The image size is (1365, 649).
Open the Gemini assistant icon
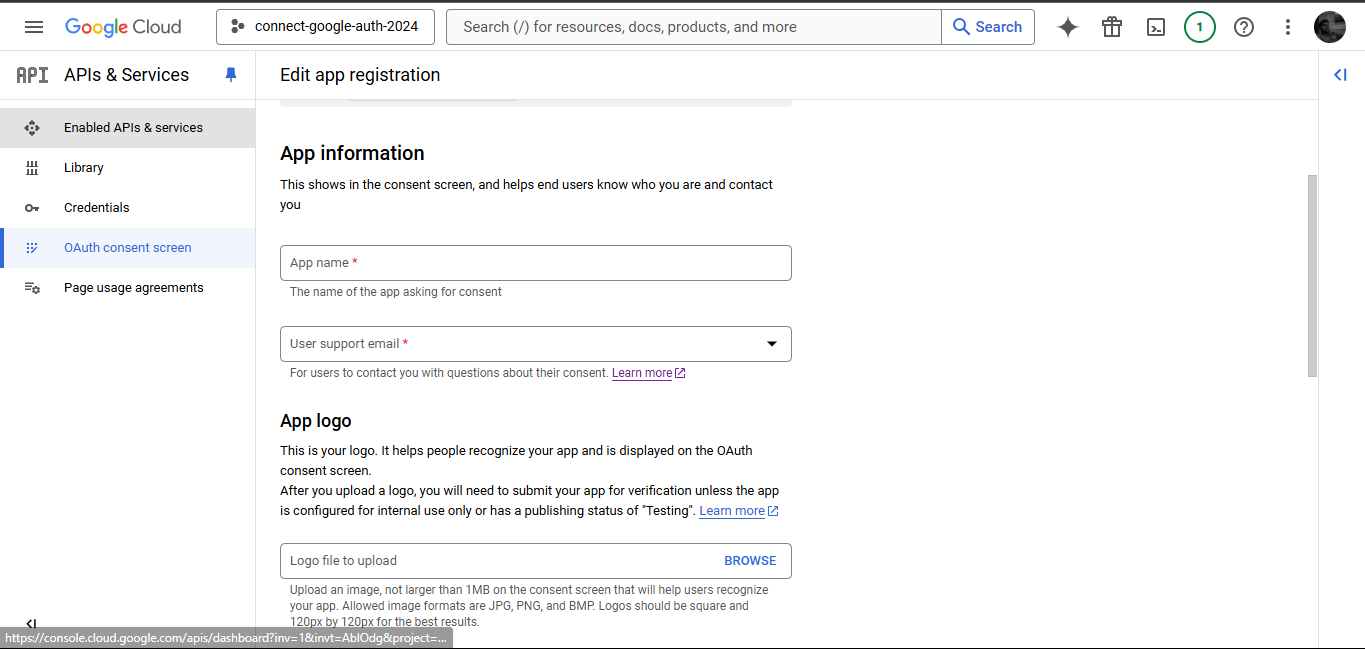pos(1067,27)
